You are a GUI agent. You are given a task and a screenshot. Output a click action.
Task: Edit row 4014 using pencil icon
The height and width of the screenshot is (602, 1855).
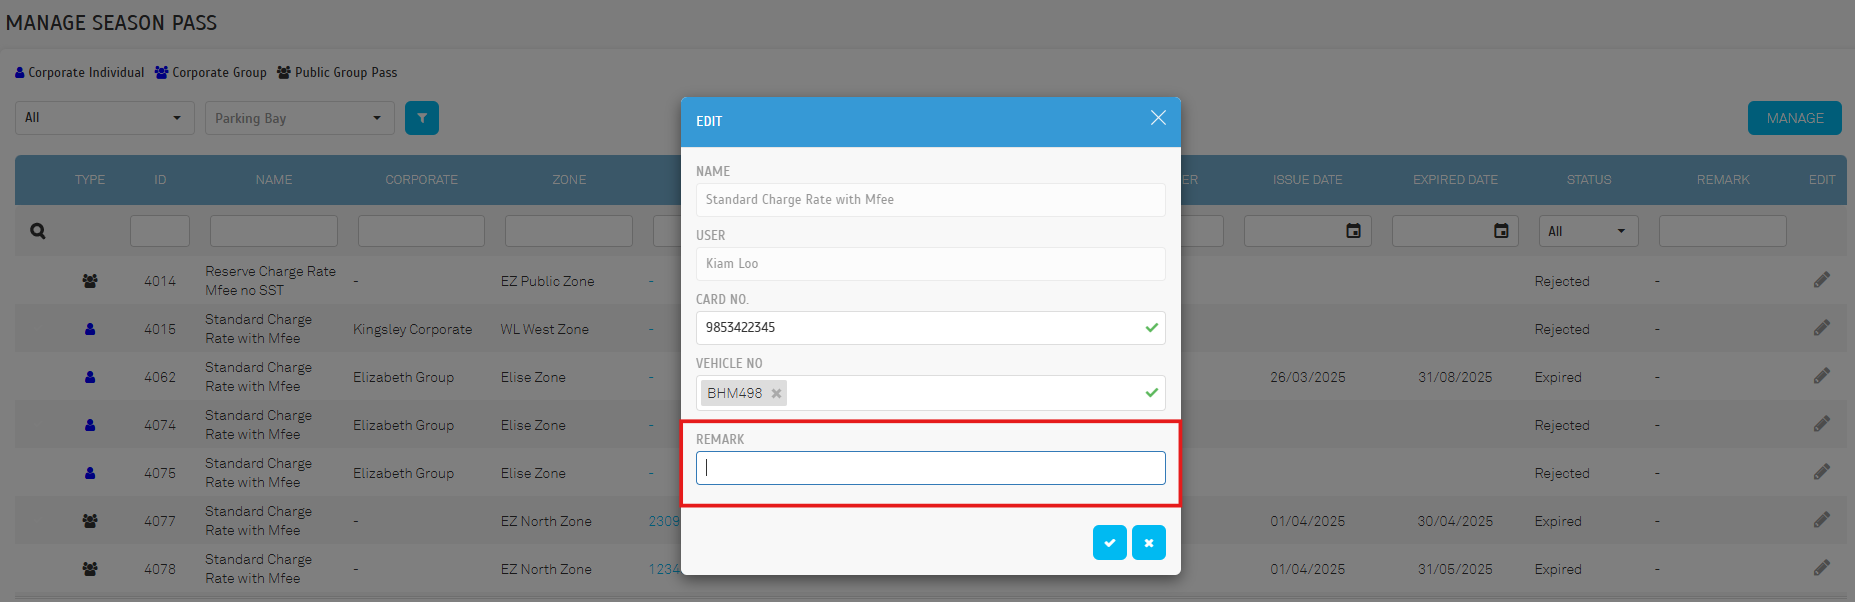click(1821, 280)
